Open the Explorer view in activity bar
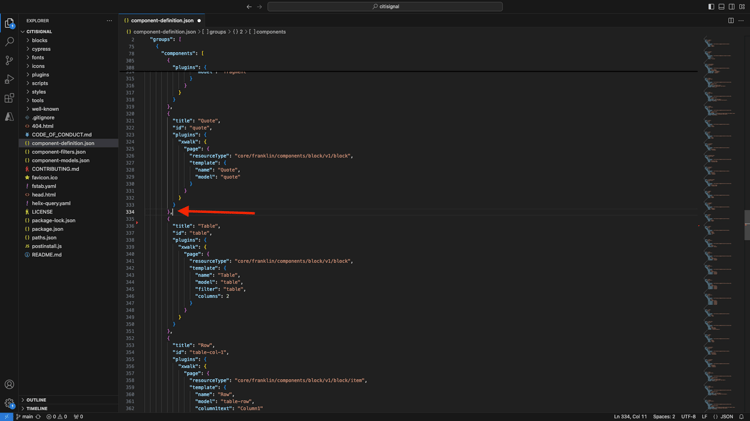The image size is (750, 421). pyautogui.click(x=9, y=23)
